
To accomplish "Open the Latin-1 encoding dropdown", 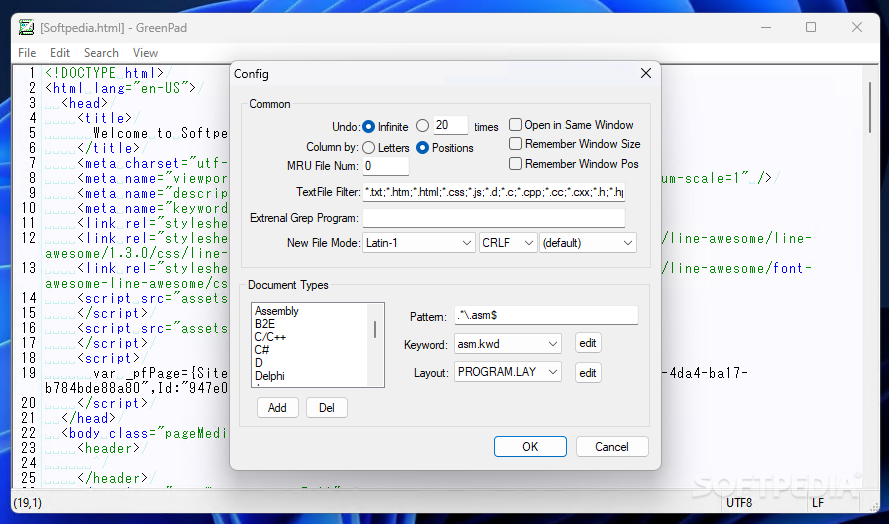I will [418, 243].
